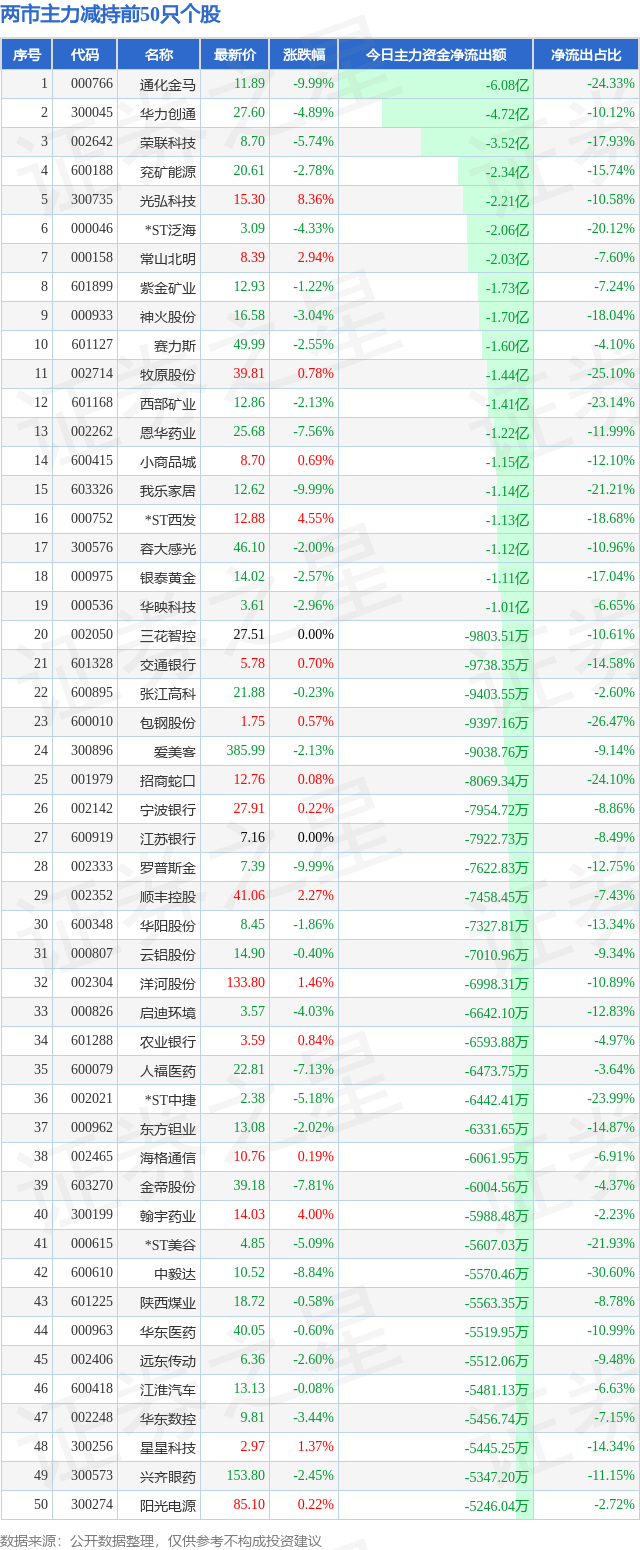640x1550 pixels.
Task: Click stock name 启迪环境
Action: coord(168,1013)
